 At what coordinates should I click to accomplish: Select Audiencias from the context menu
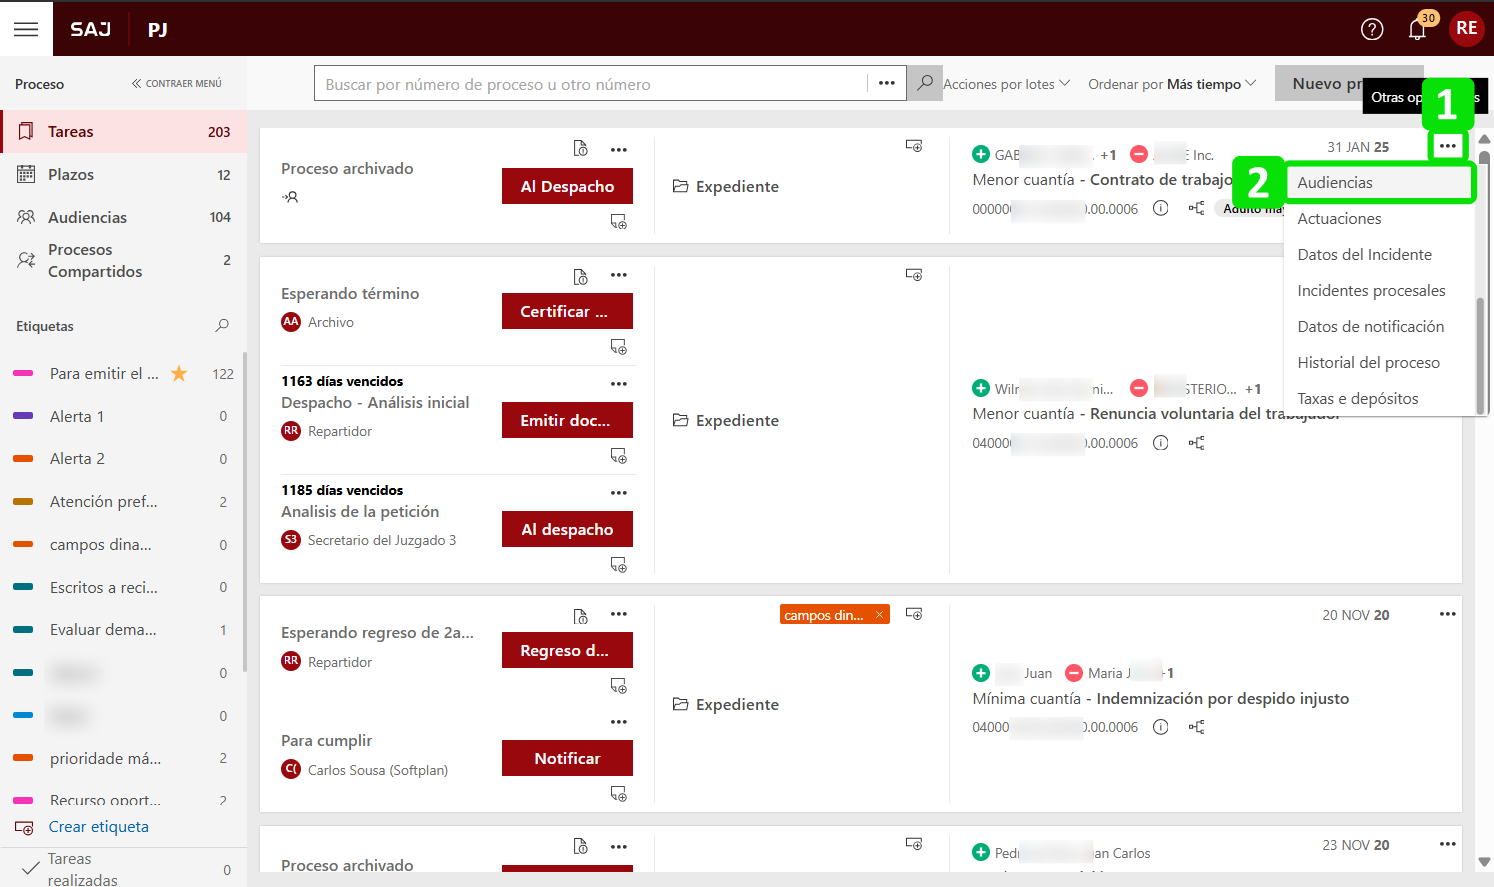1335,183
